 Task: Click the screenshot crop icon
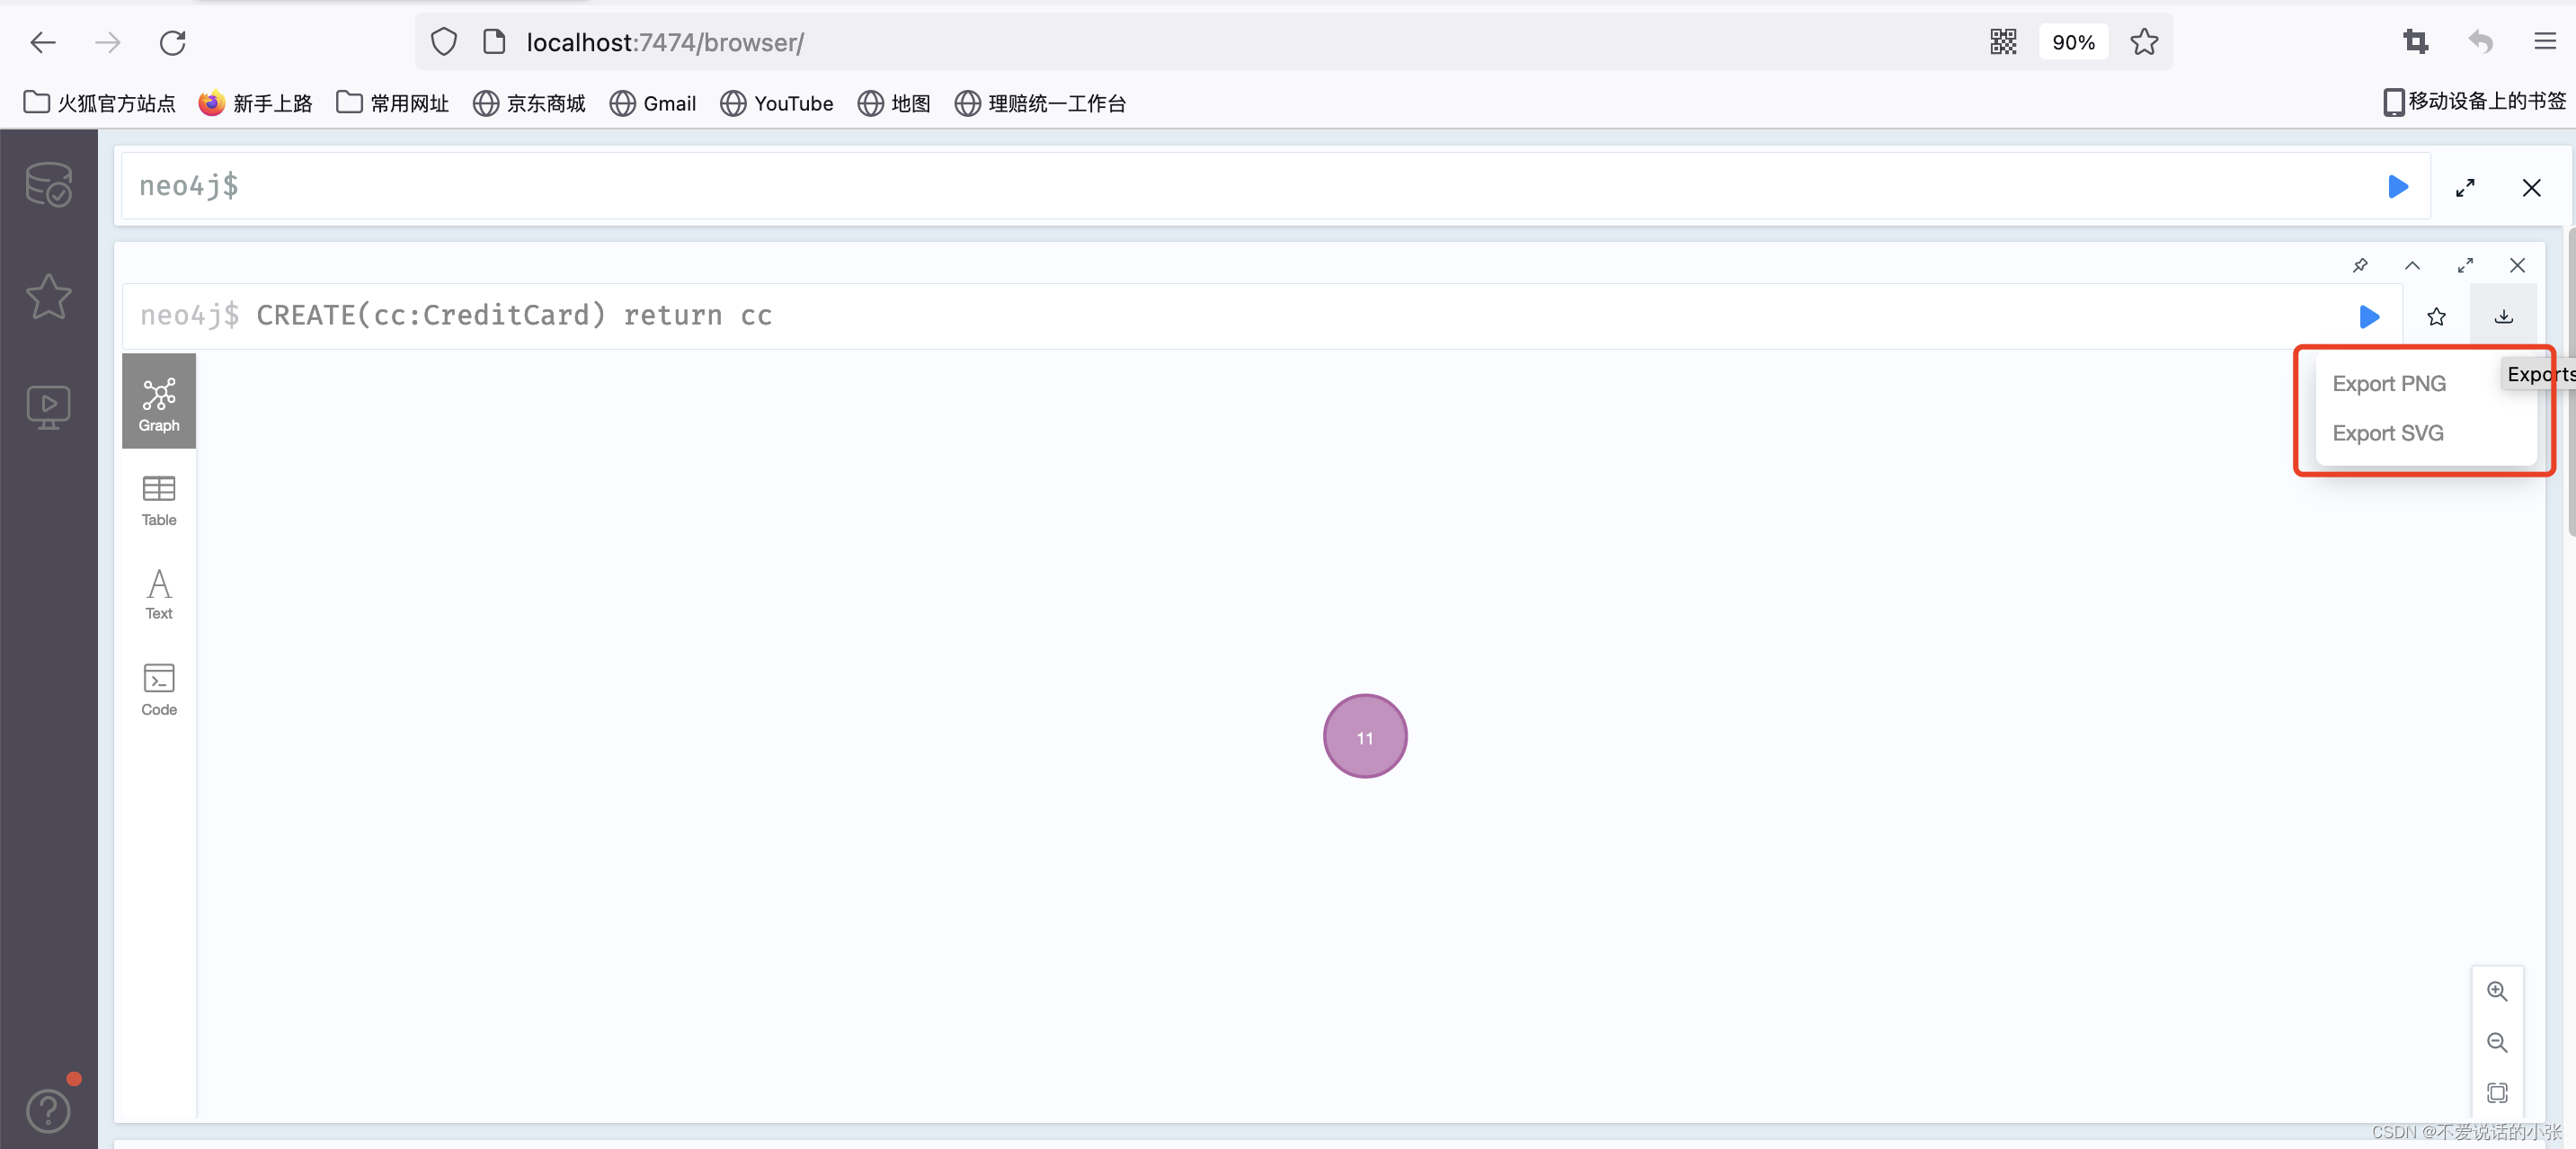[2416, 42]
